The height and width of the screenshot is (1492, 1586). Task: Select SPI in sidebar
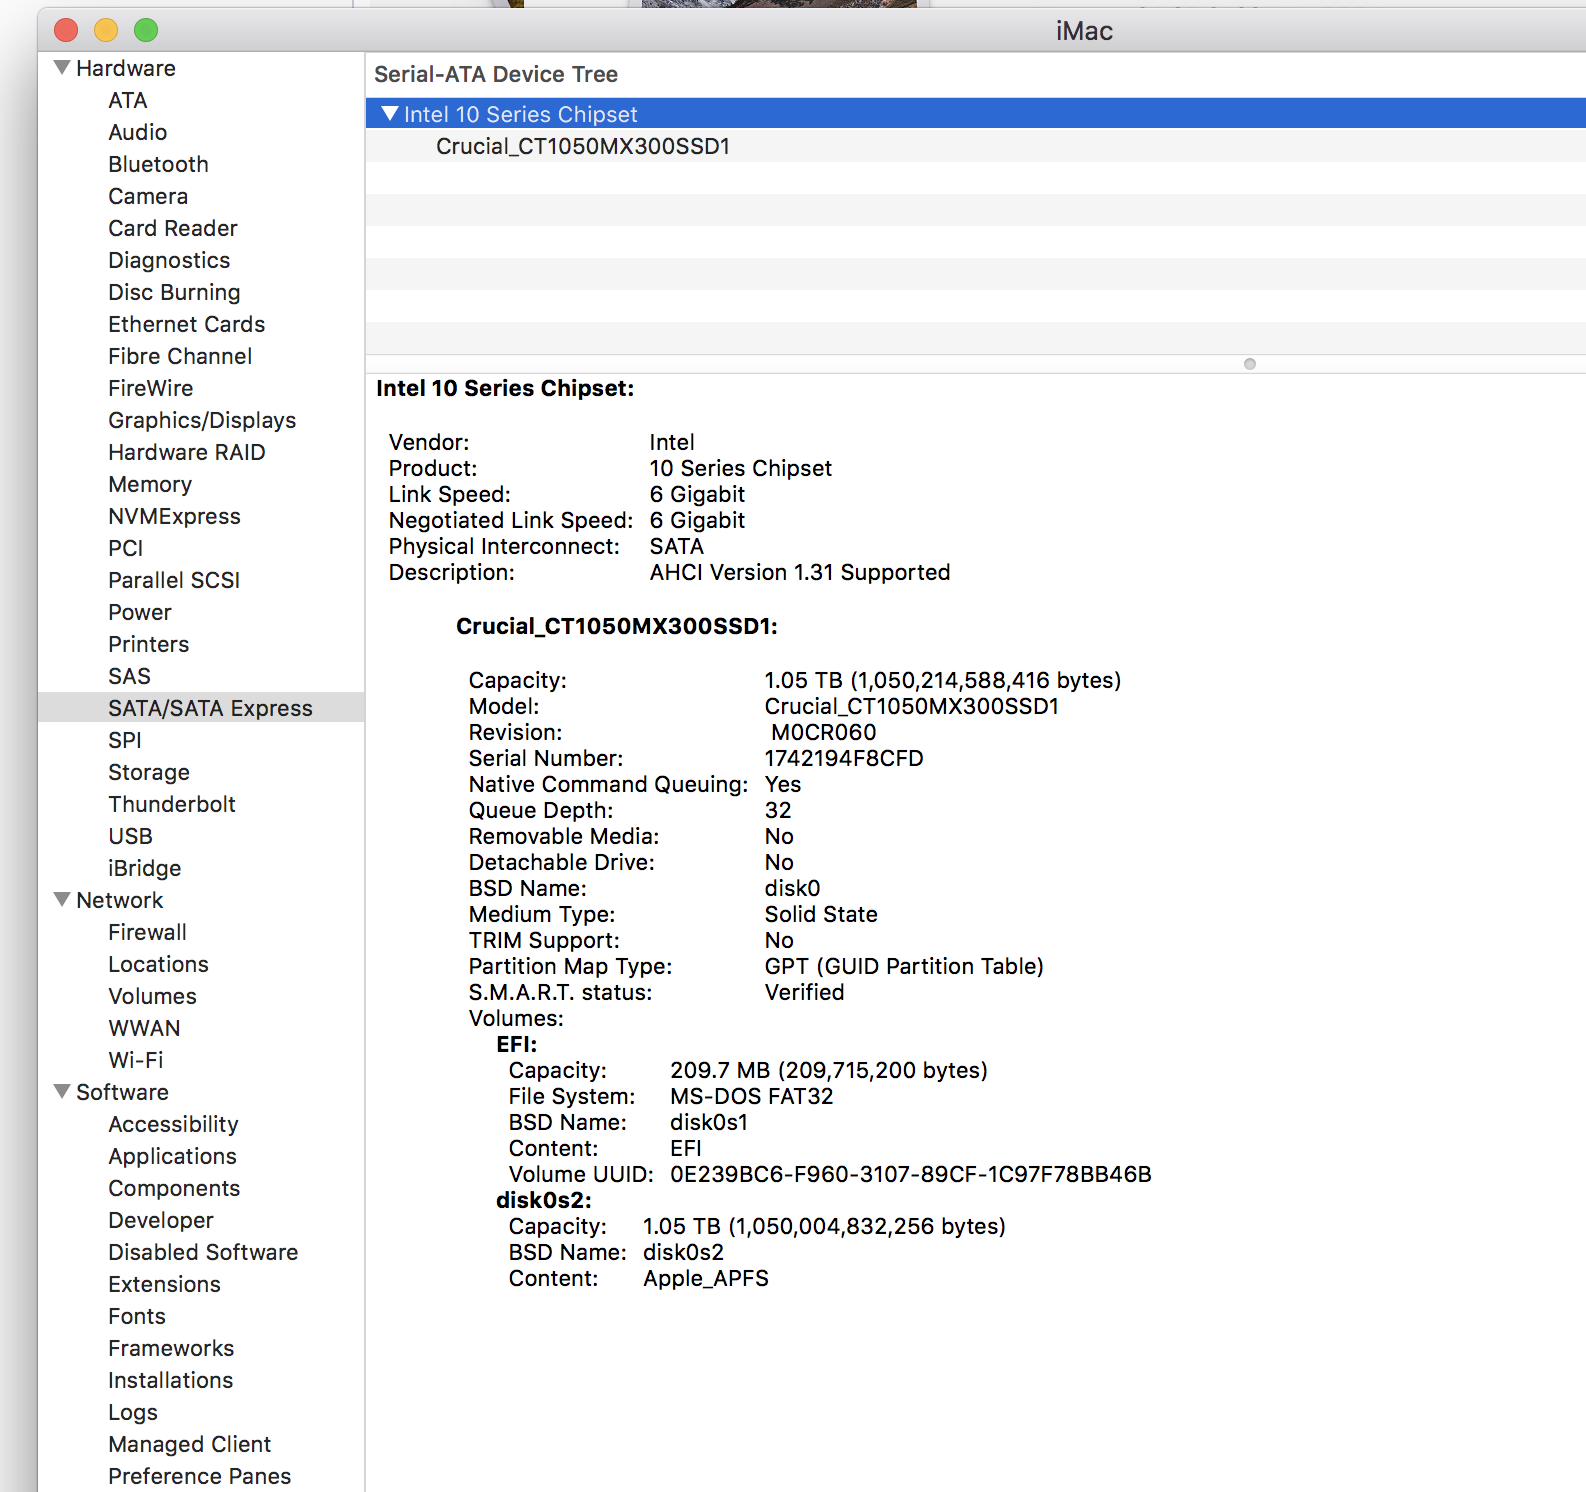pos(125,740)
